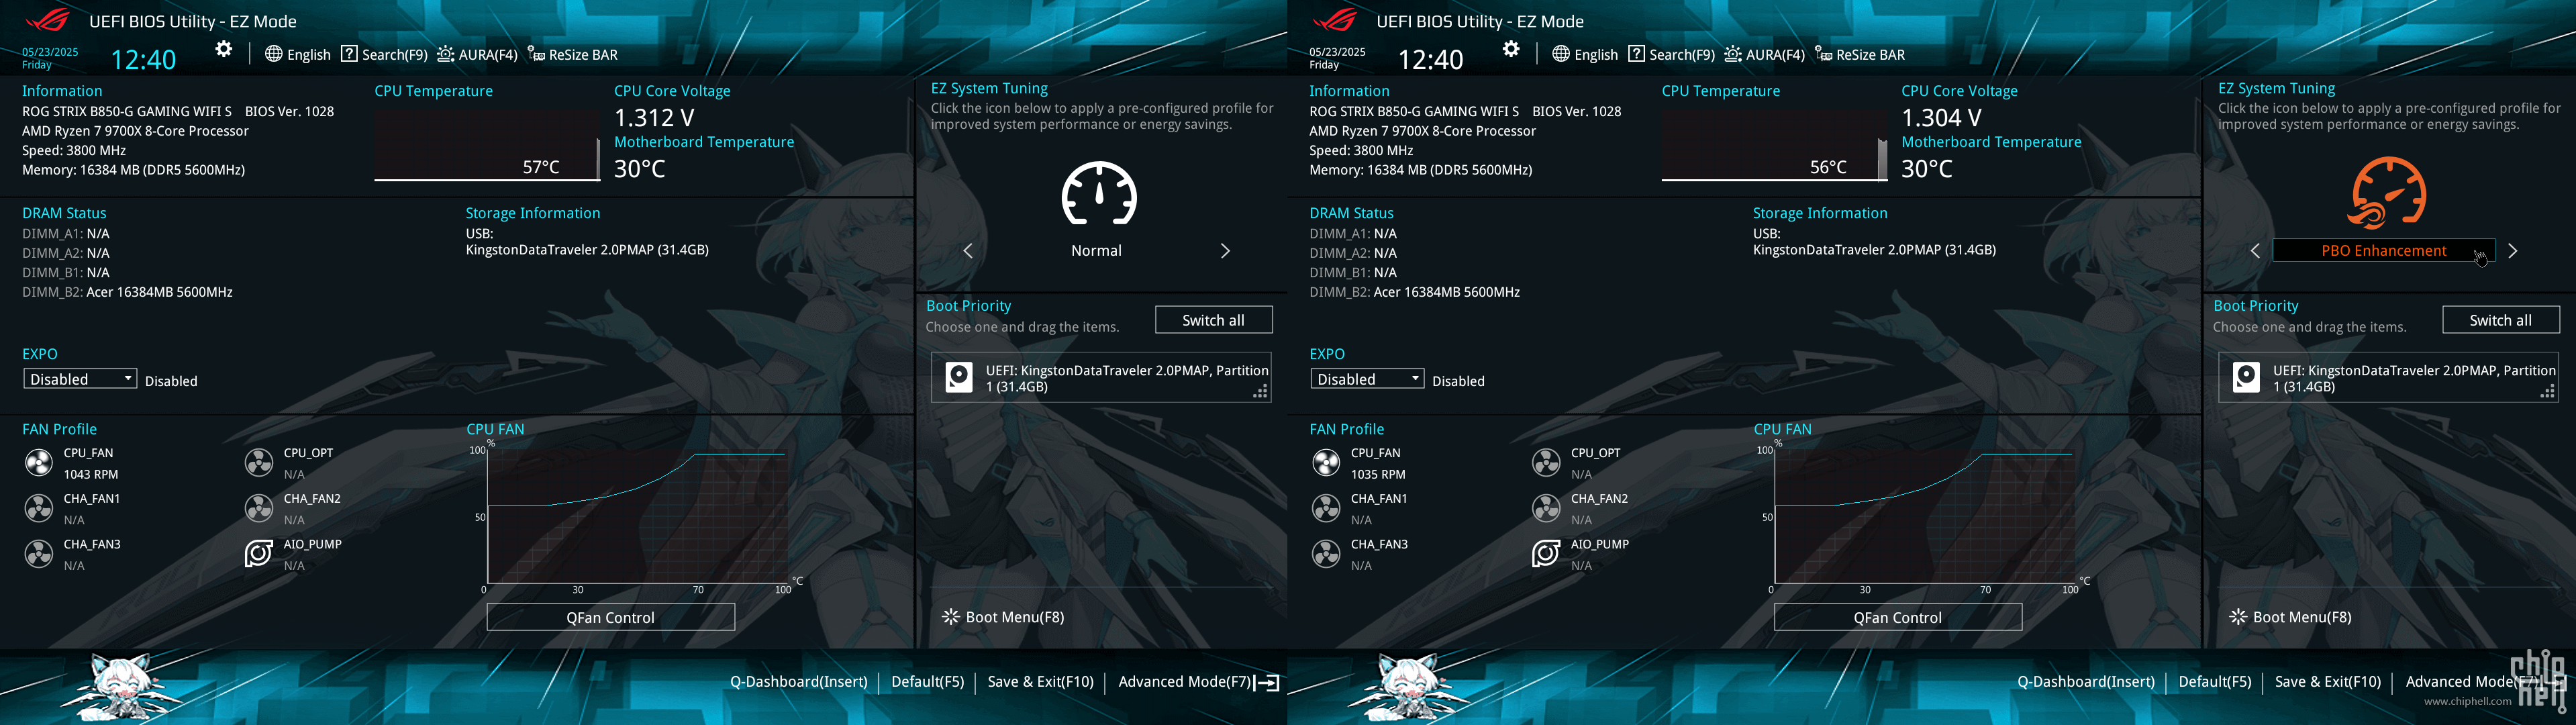This screenshot has width=2576, height=725.
Task: Click Default(F5) in right screen
Action: point(2214,682)
